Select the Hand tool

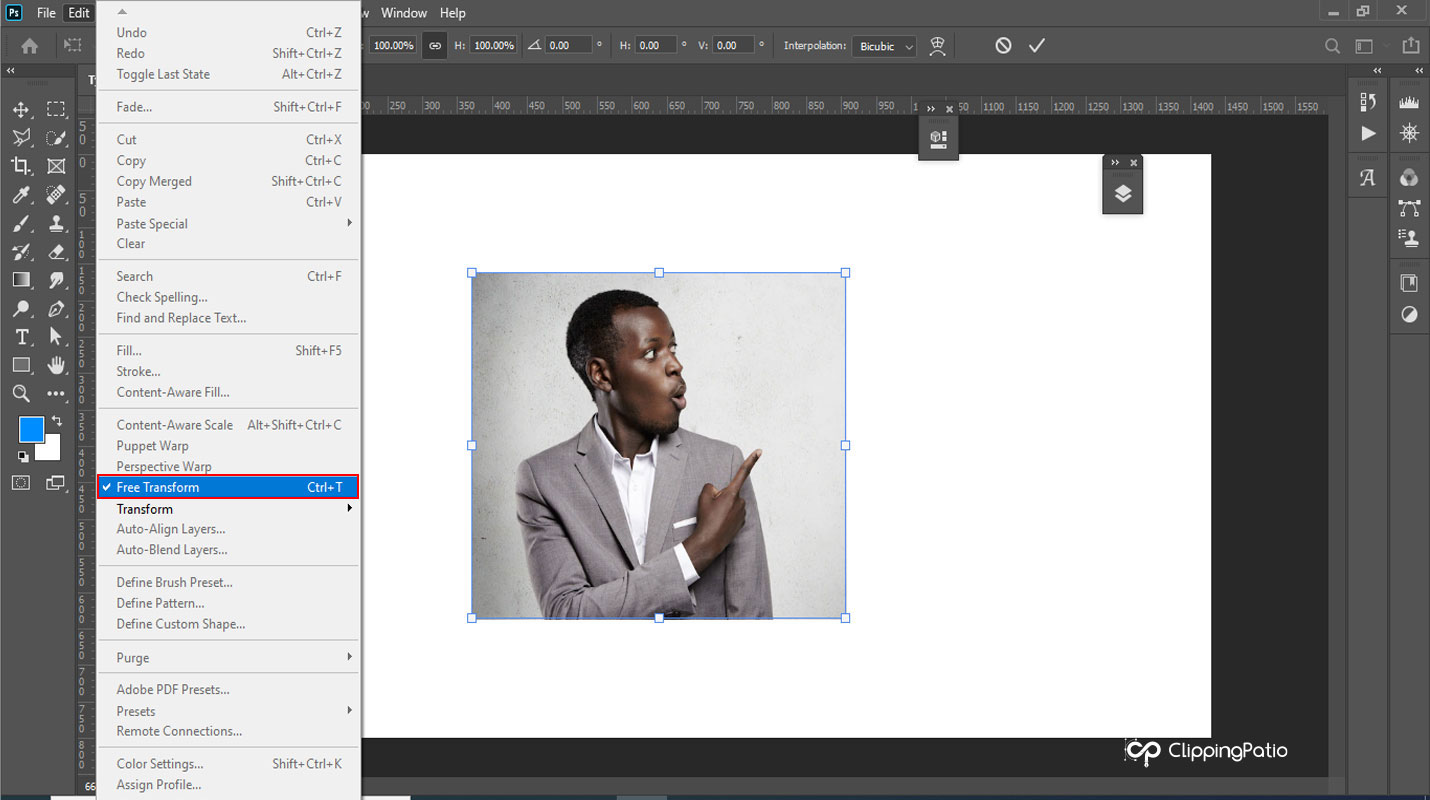pyautogui.click(x=57, y=365)
